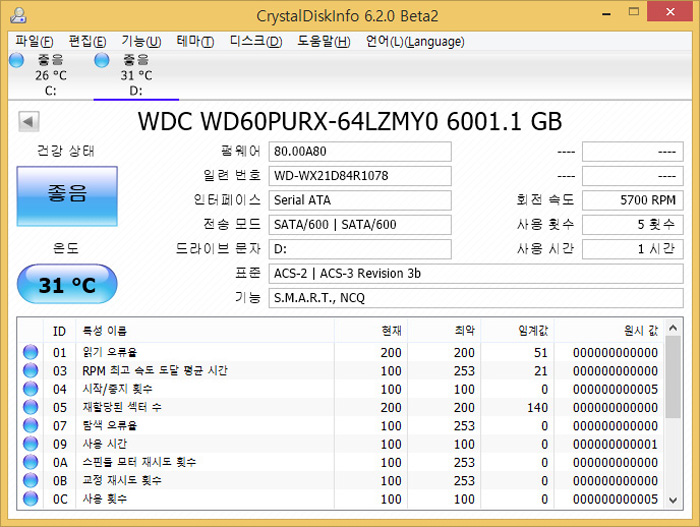Click the first empty ---- field at top right
The image size is (700, 527).
(633, 151)
